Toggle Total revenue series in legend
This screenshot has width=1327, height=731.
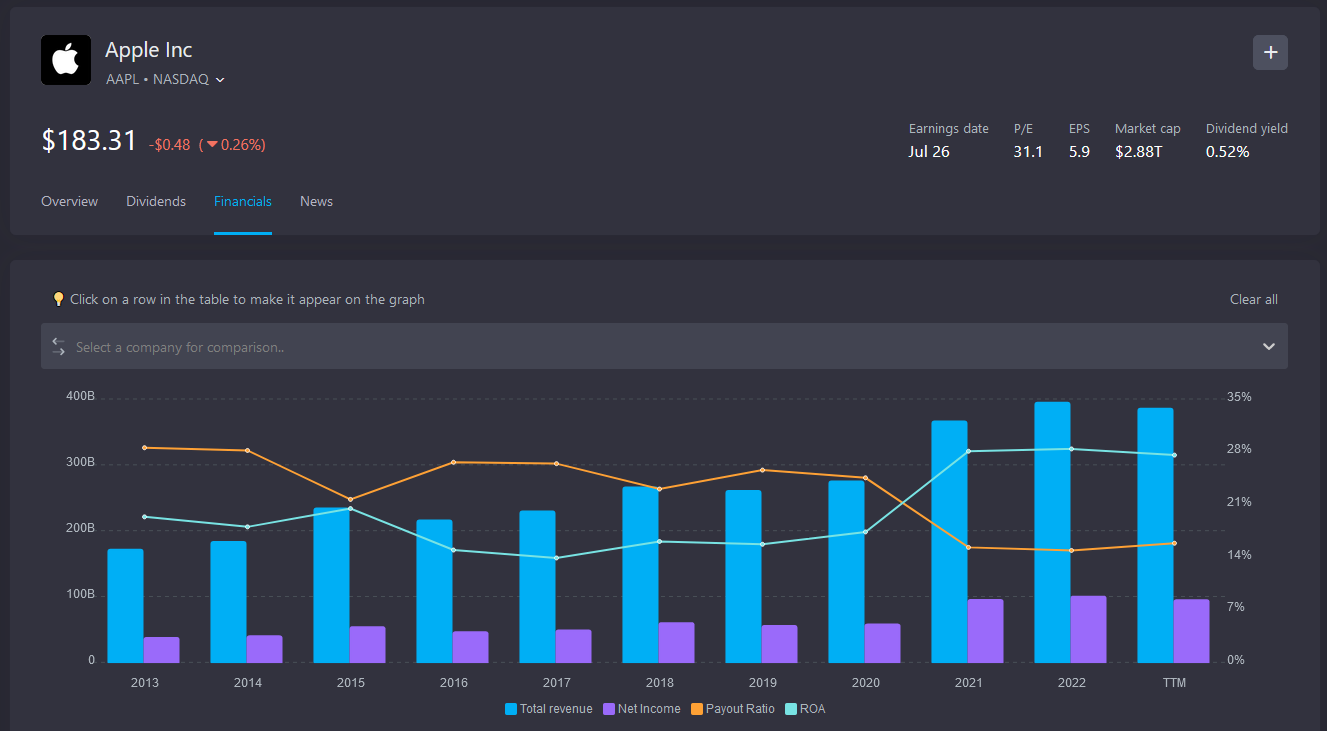(x=549, y=709)
